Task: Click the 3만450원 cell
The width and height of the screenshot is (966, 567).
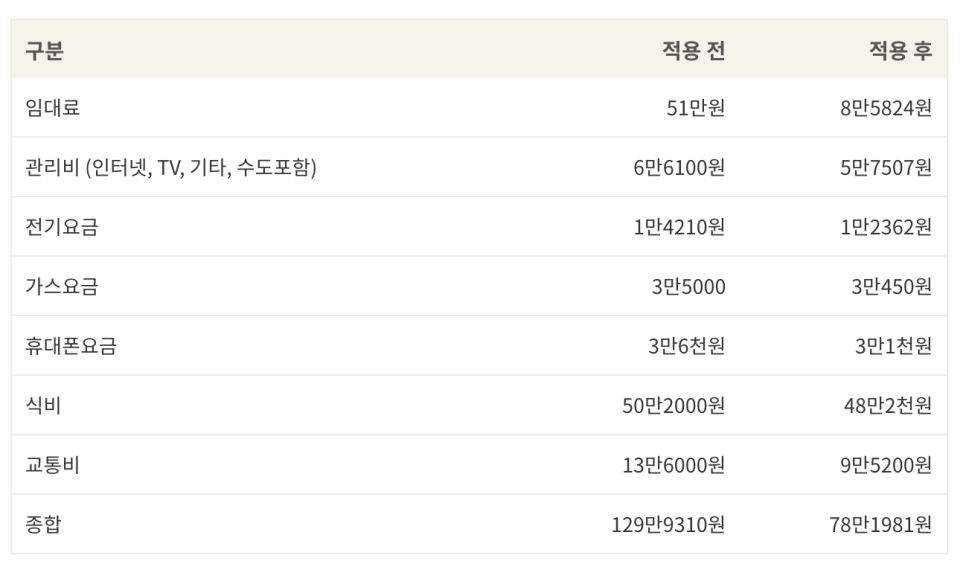Action: pyautogui.click(x=891, y=287)
